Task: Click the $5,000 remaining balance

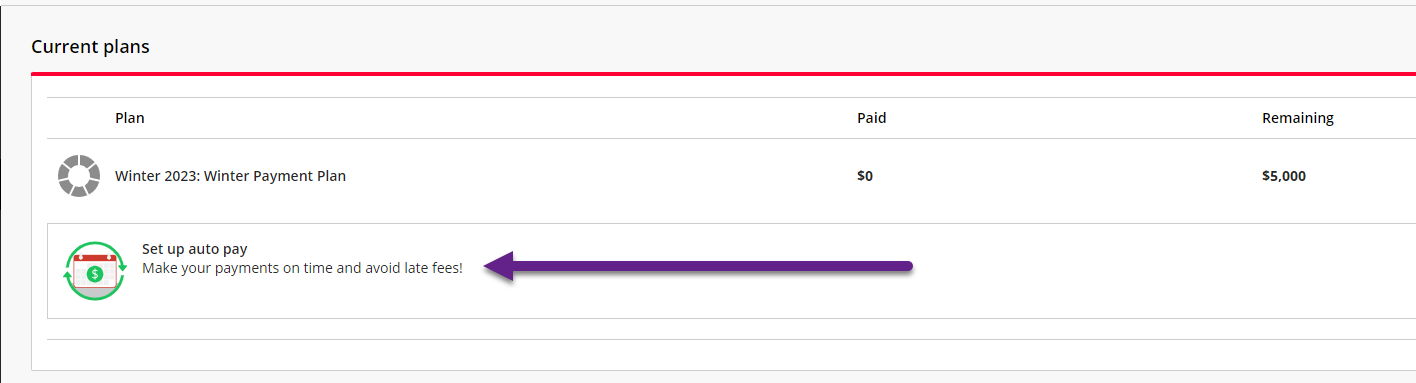Action: click(x=1284, y=176)
